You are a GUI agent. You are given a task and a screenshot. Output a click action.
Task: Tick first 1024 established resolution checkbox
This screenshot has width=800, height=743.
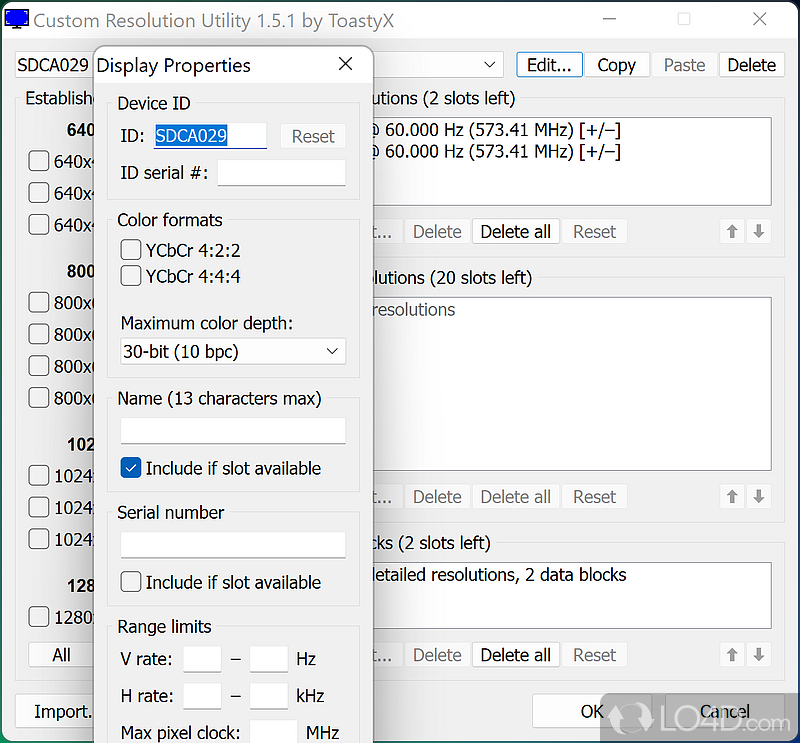[39, 476]
